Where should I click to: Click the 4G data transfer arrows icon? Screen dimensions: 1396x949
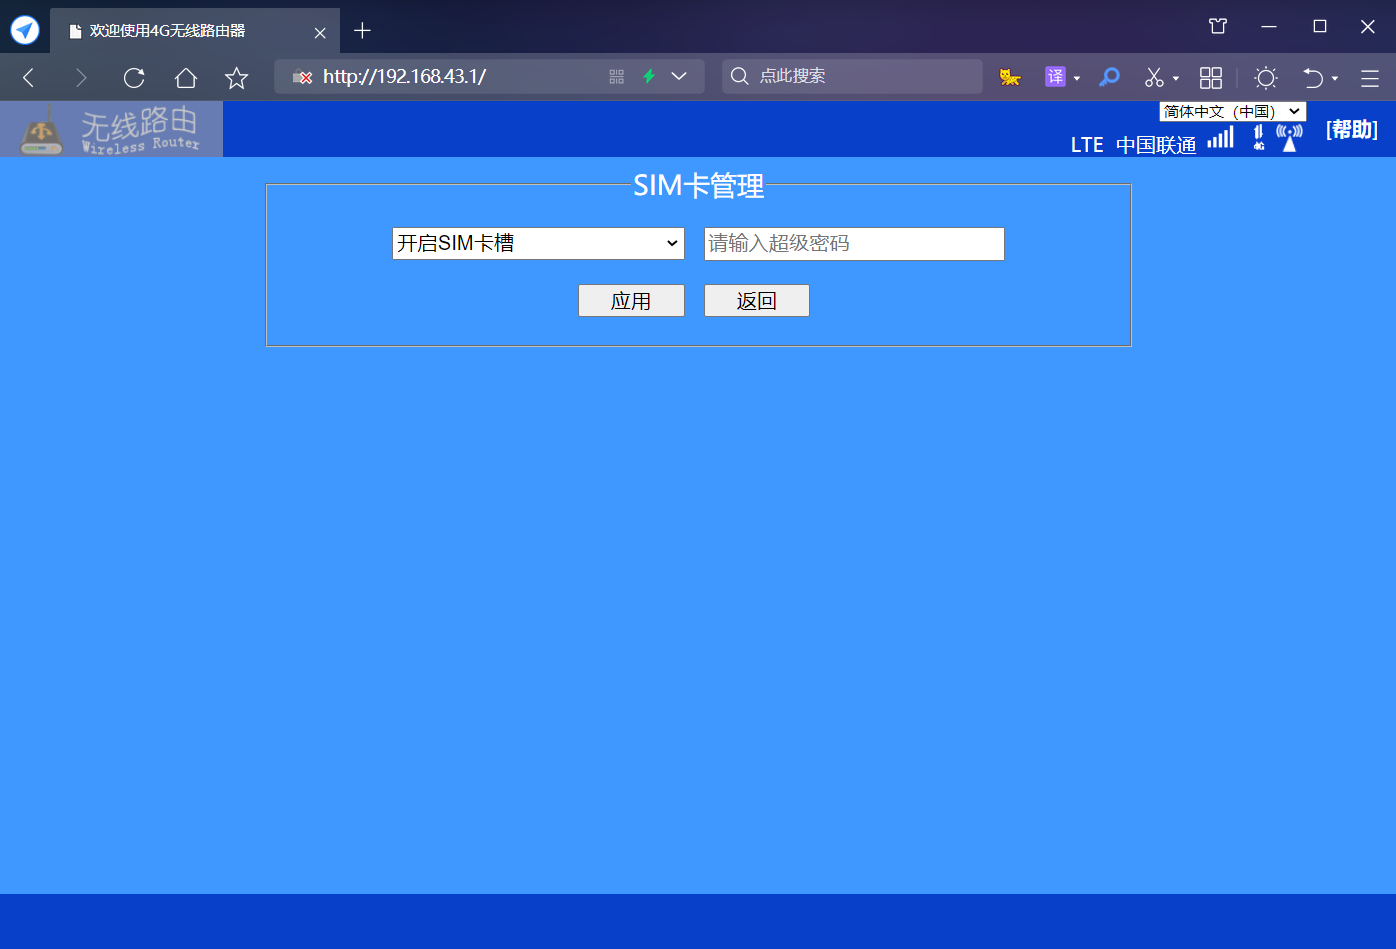click(1259, 138)
